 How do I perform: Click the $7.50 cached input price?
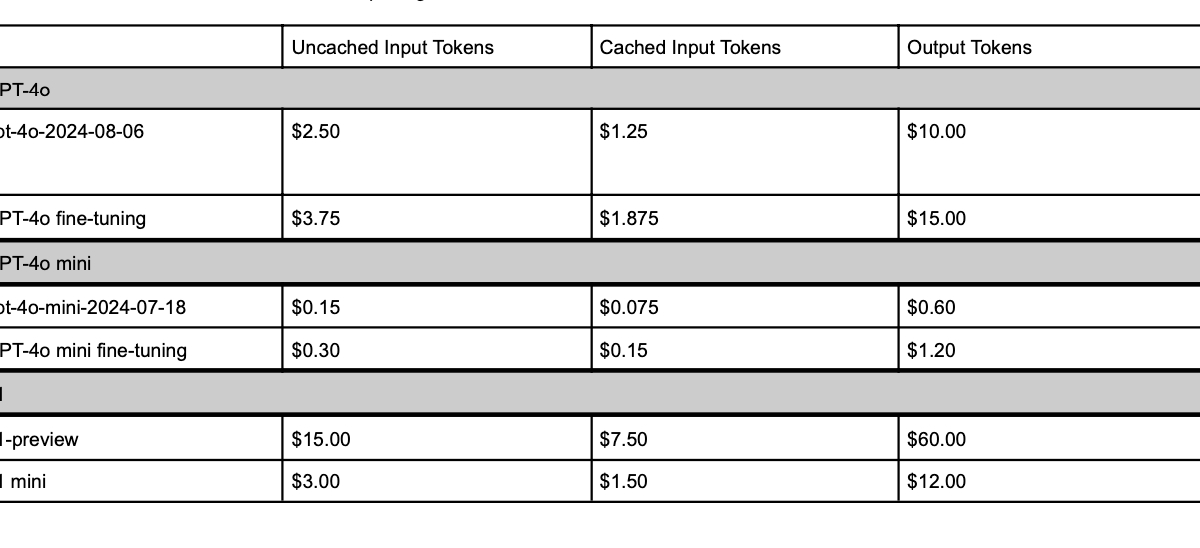point(623,439)
